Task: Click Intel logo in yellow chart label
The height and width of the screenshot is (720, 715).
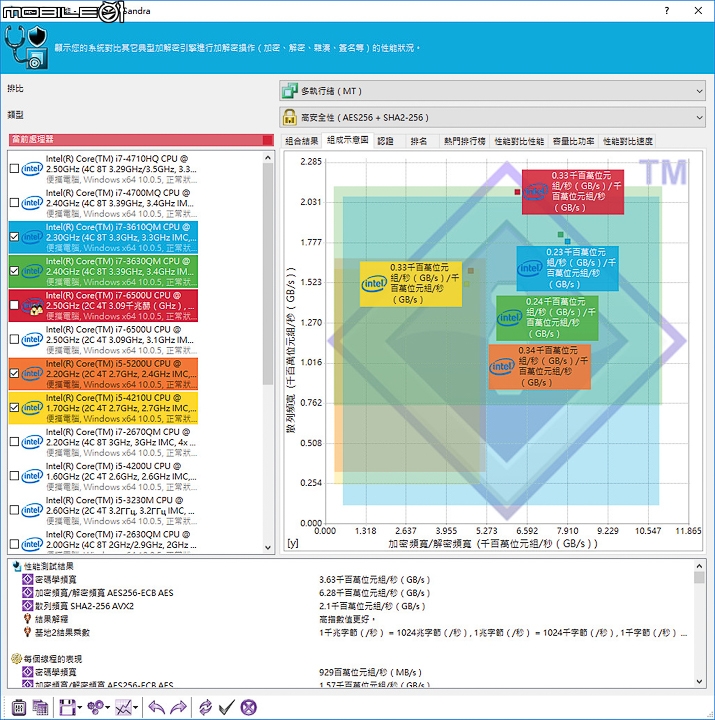Action: 374,284
